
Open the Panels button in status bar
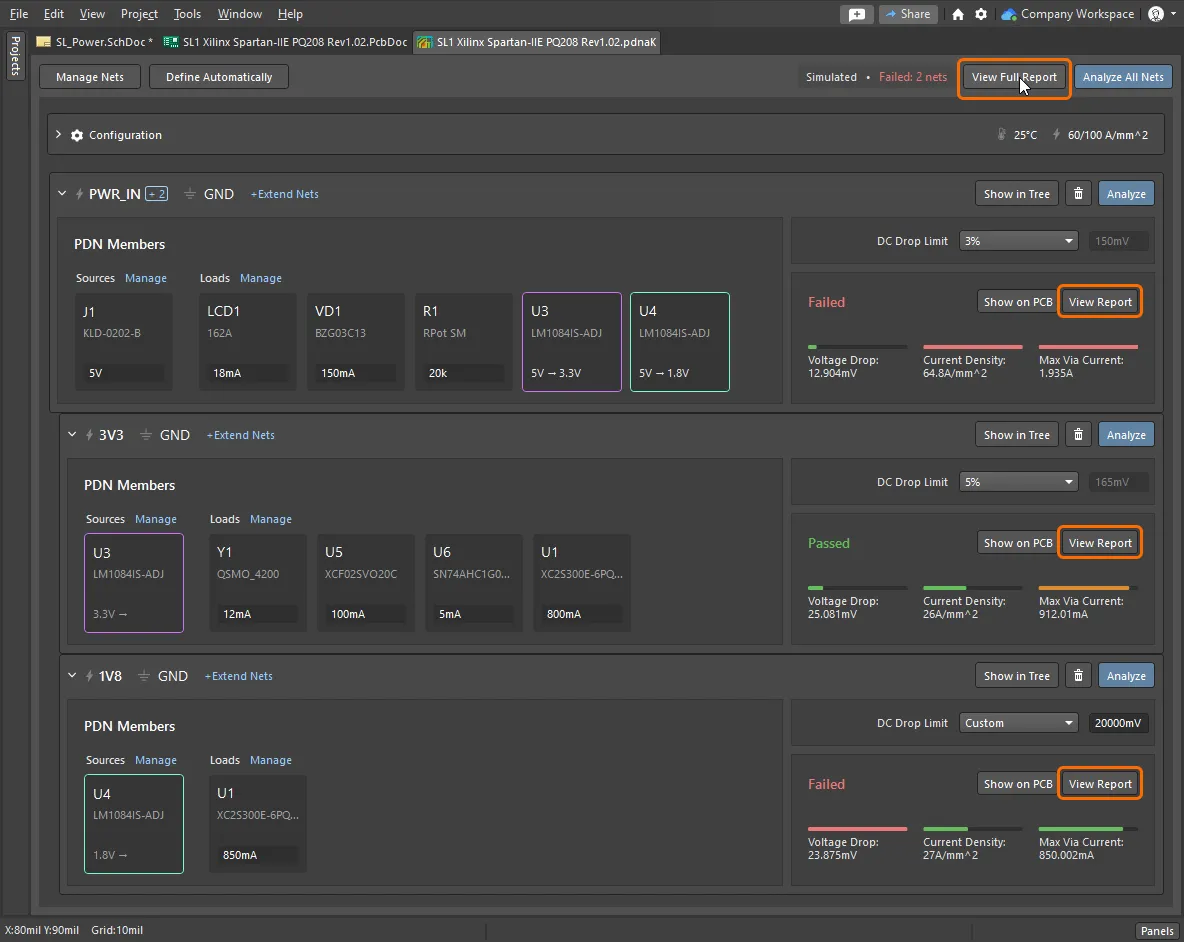[1157, 931]
